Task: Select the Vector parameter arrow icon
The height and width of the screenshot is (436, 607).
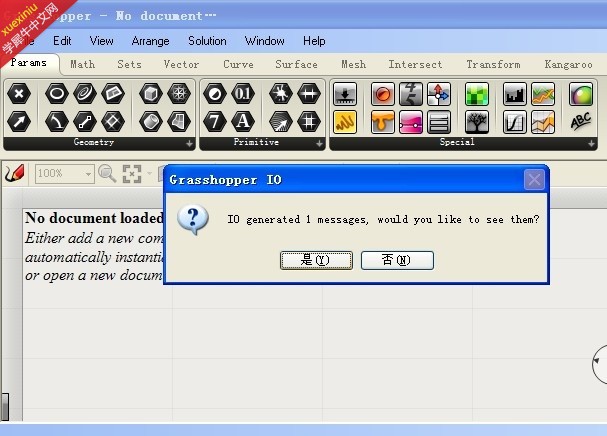Action: (x=19, y=122)
